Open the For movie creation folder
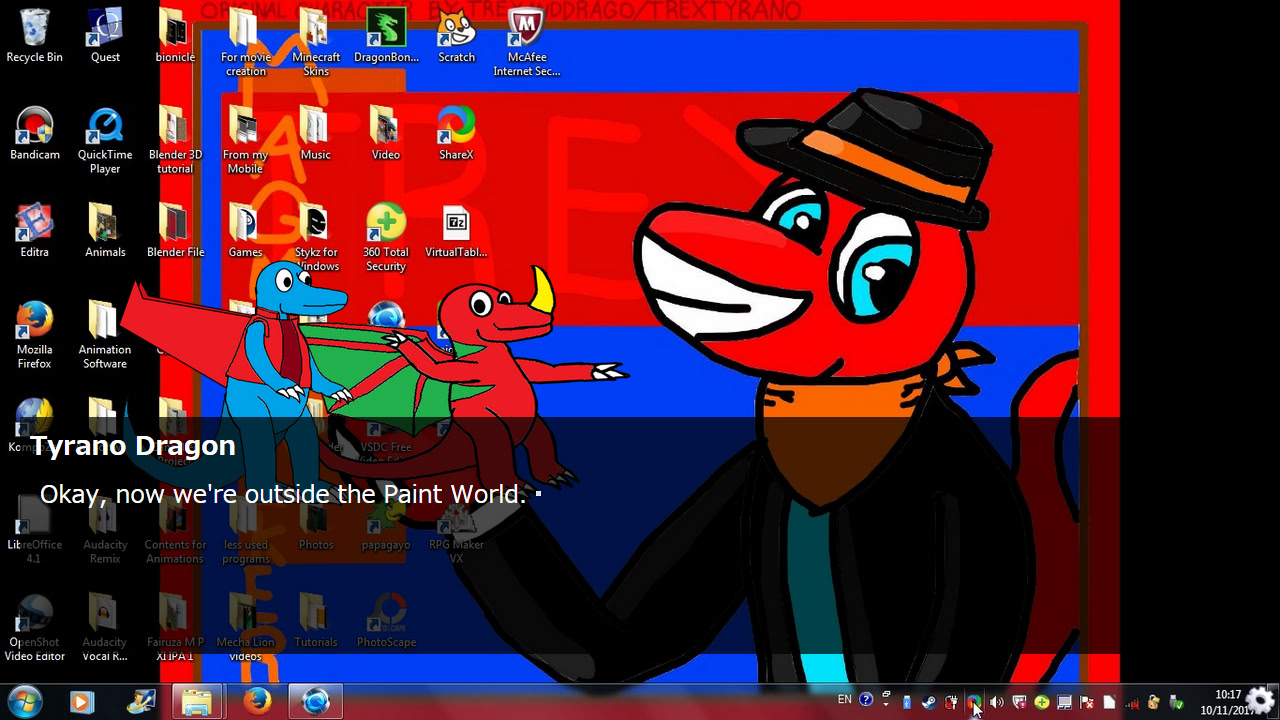This screenshot has height=720, width=1280. 245,43
